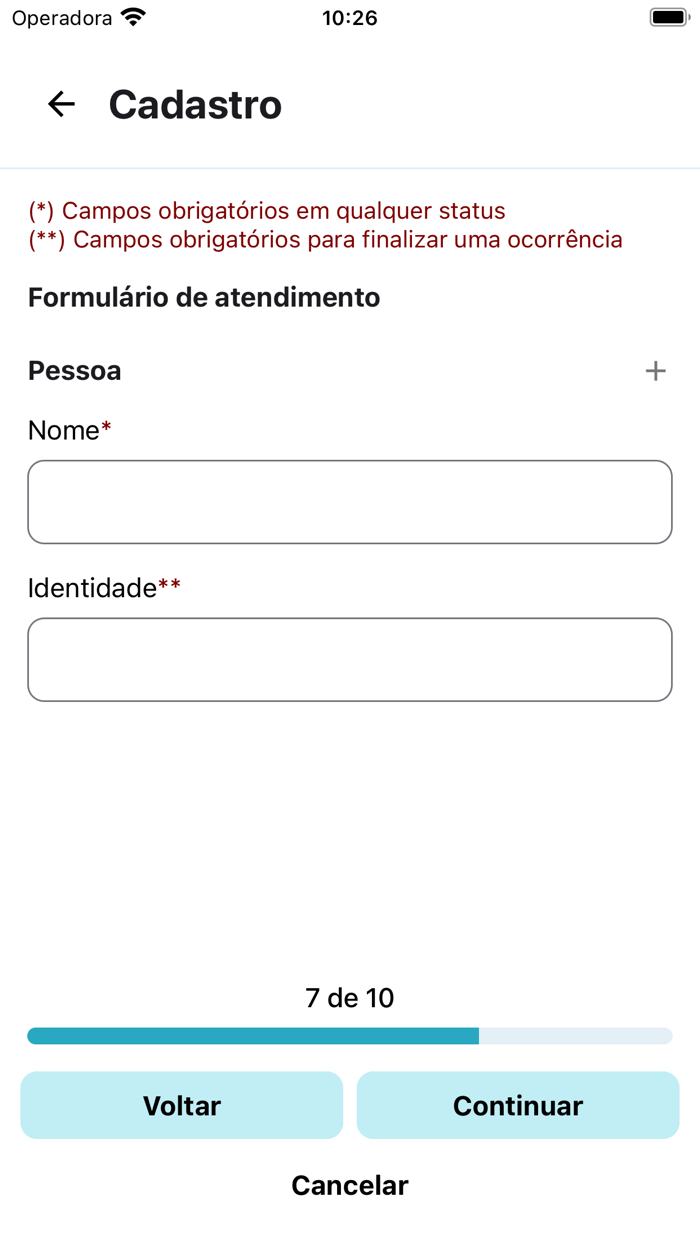This screenshot has height=1244, width=700.
Task: Tap the battery indicator icon
Action: click(x=666, y=15)
